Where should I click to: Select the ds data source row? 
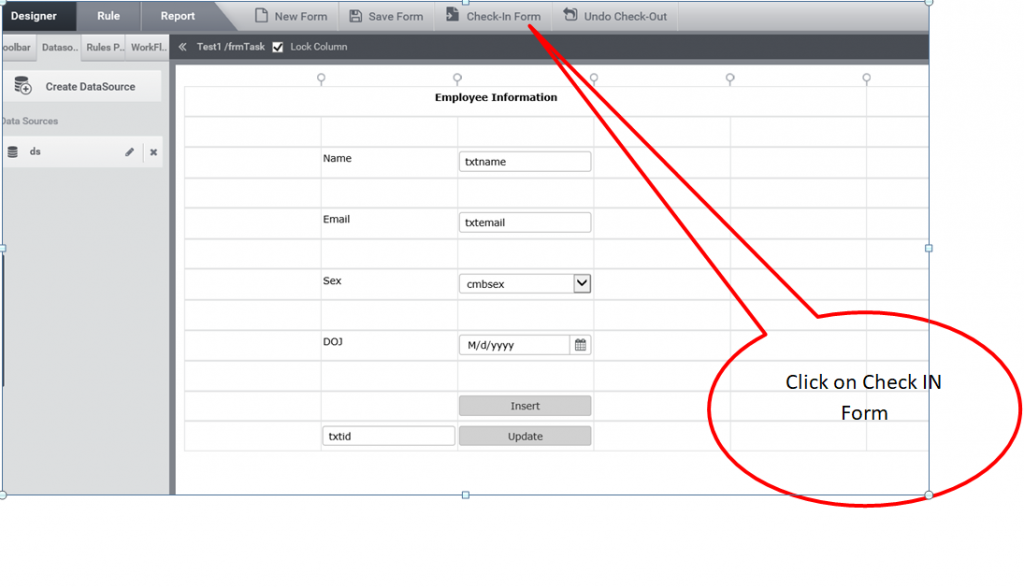pos(82,152)
